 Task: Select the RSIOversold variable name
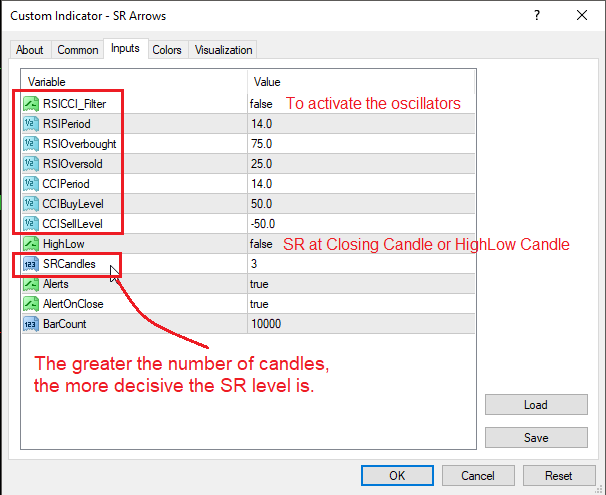73,164
